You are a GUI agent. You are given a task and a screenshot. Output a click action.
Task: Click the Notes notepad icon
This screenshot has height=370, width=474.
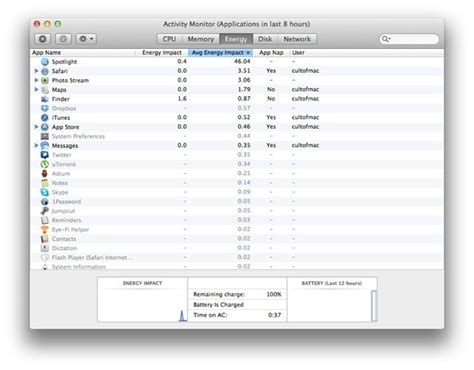pyautogui.click(x=45, y=183)
